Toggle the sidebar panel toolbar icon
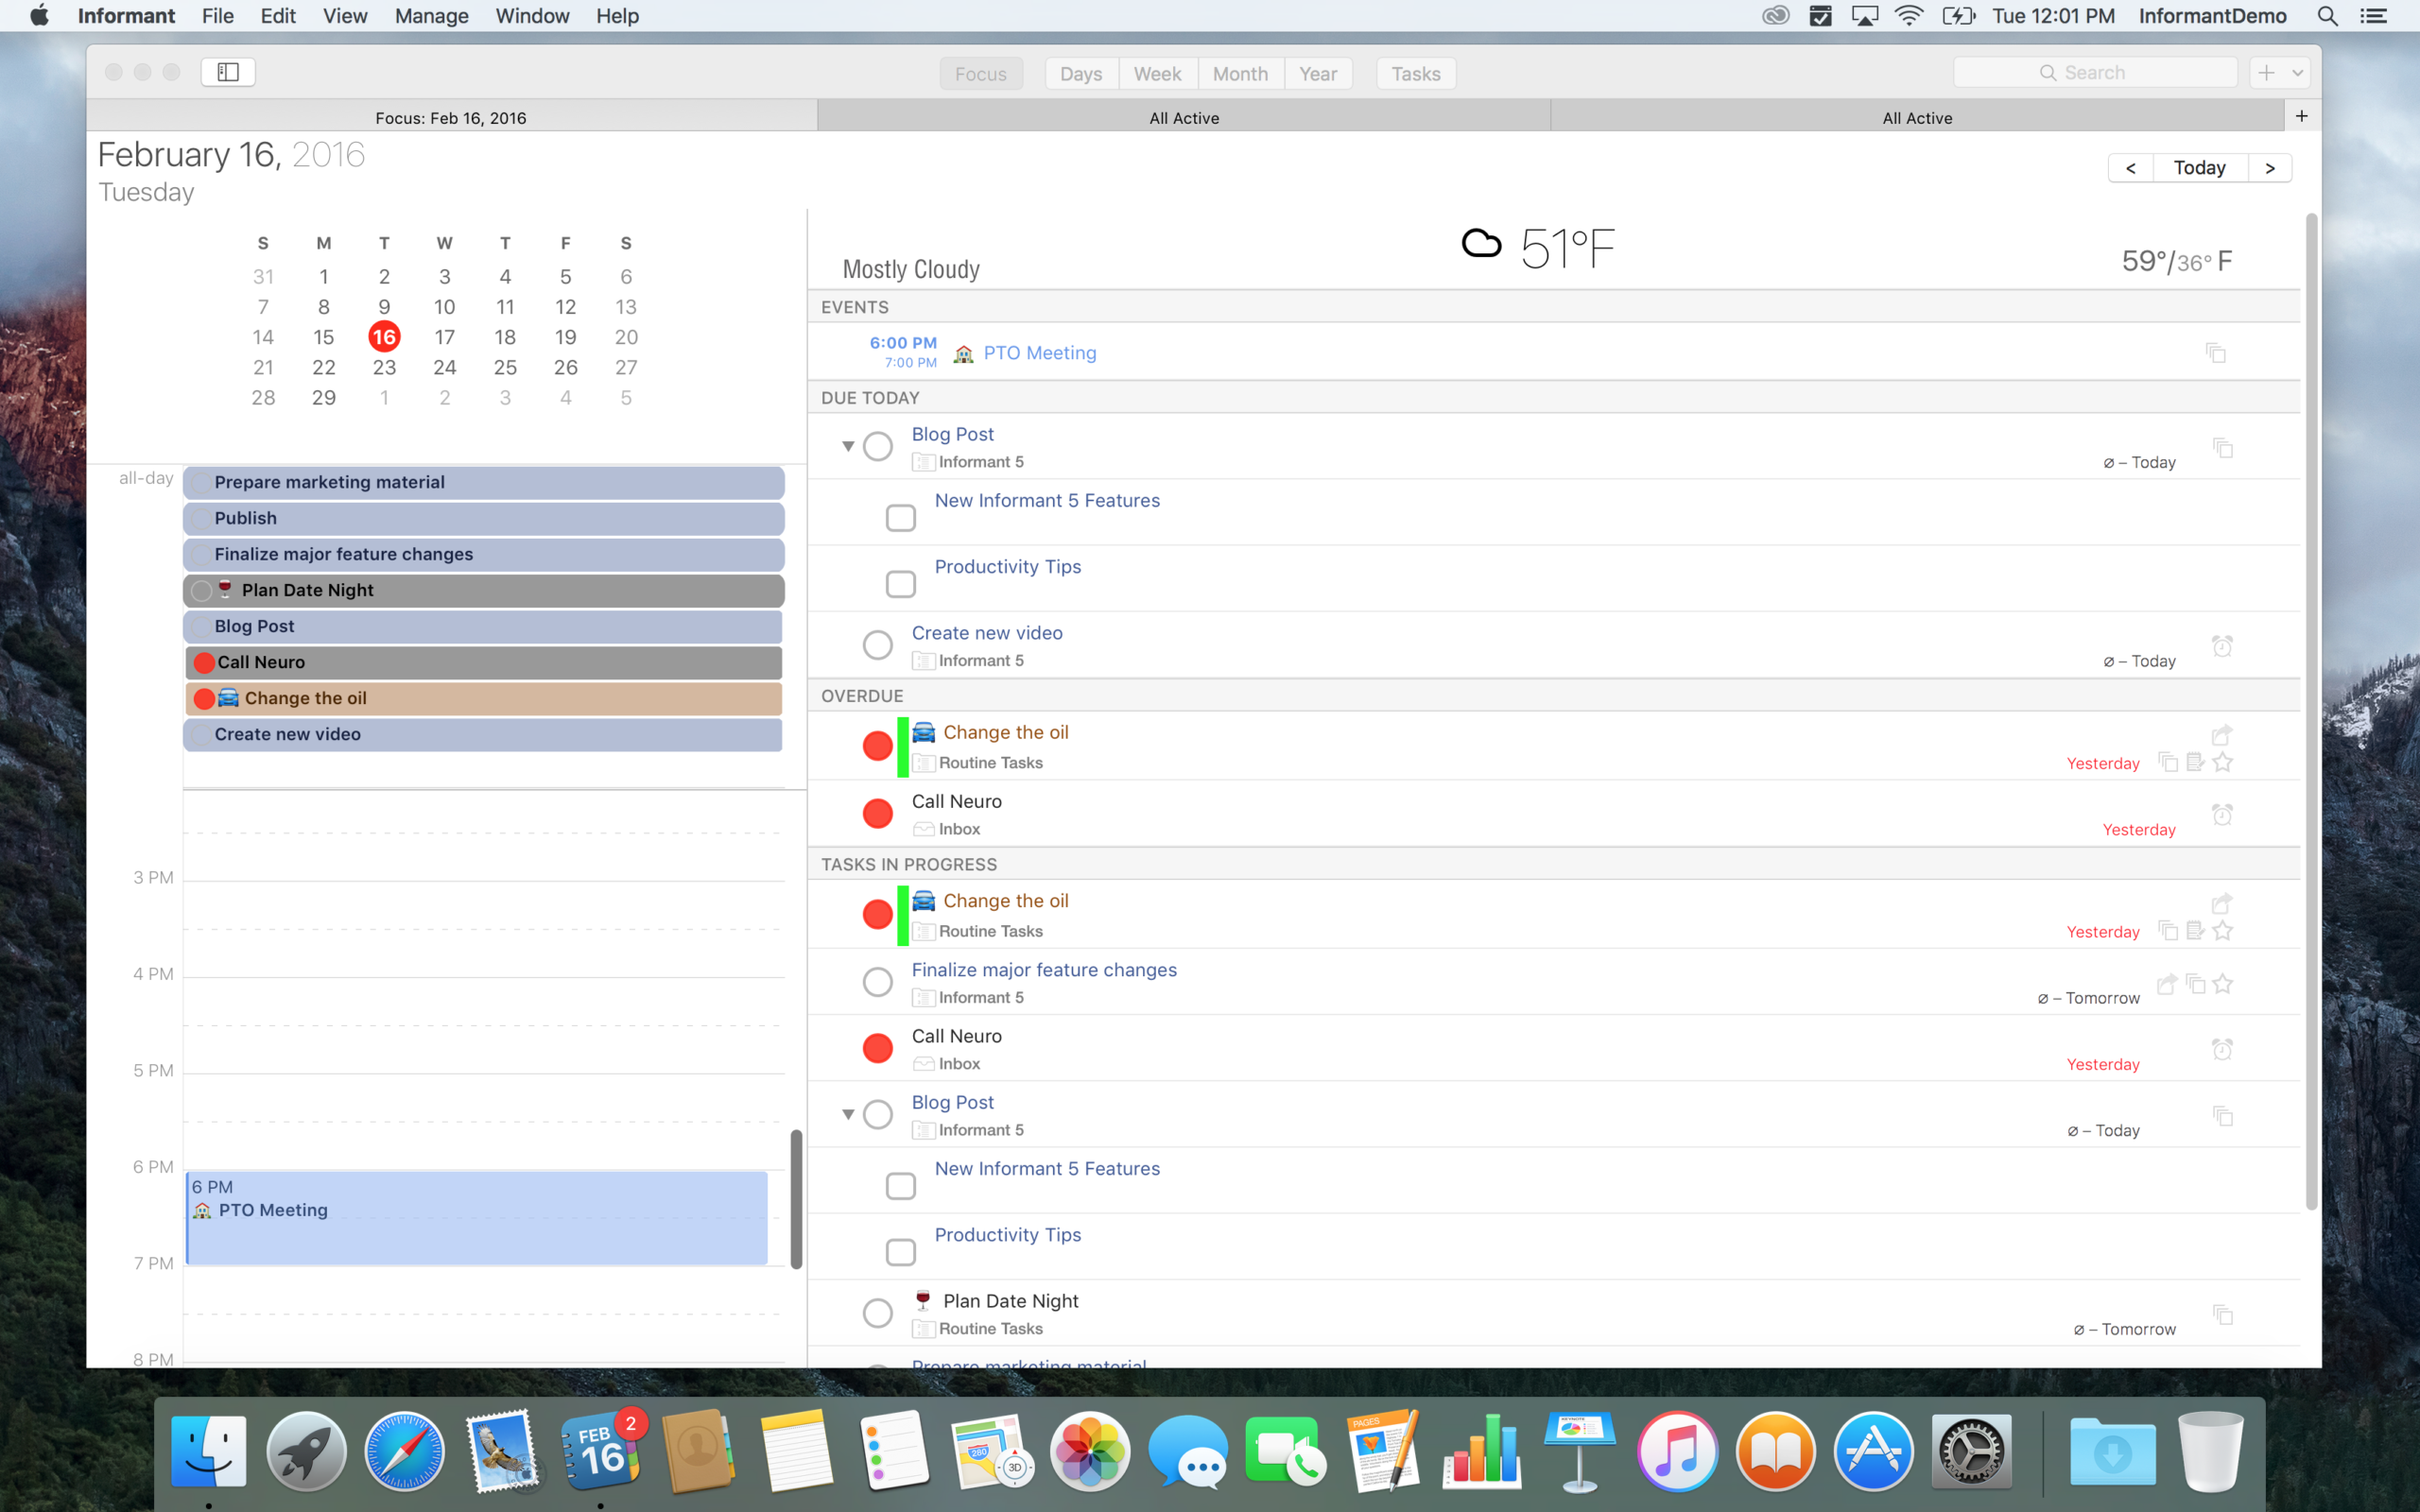Image resolution: width=2420 pixels, height=1512 pixels. [228, 72]
